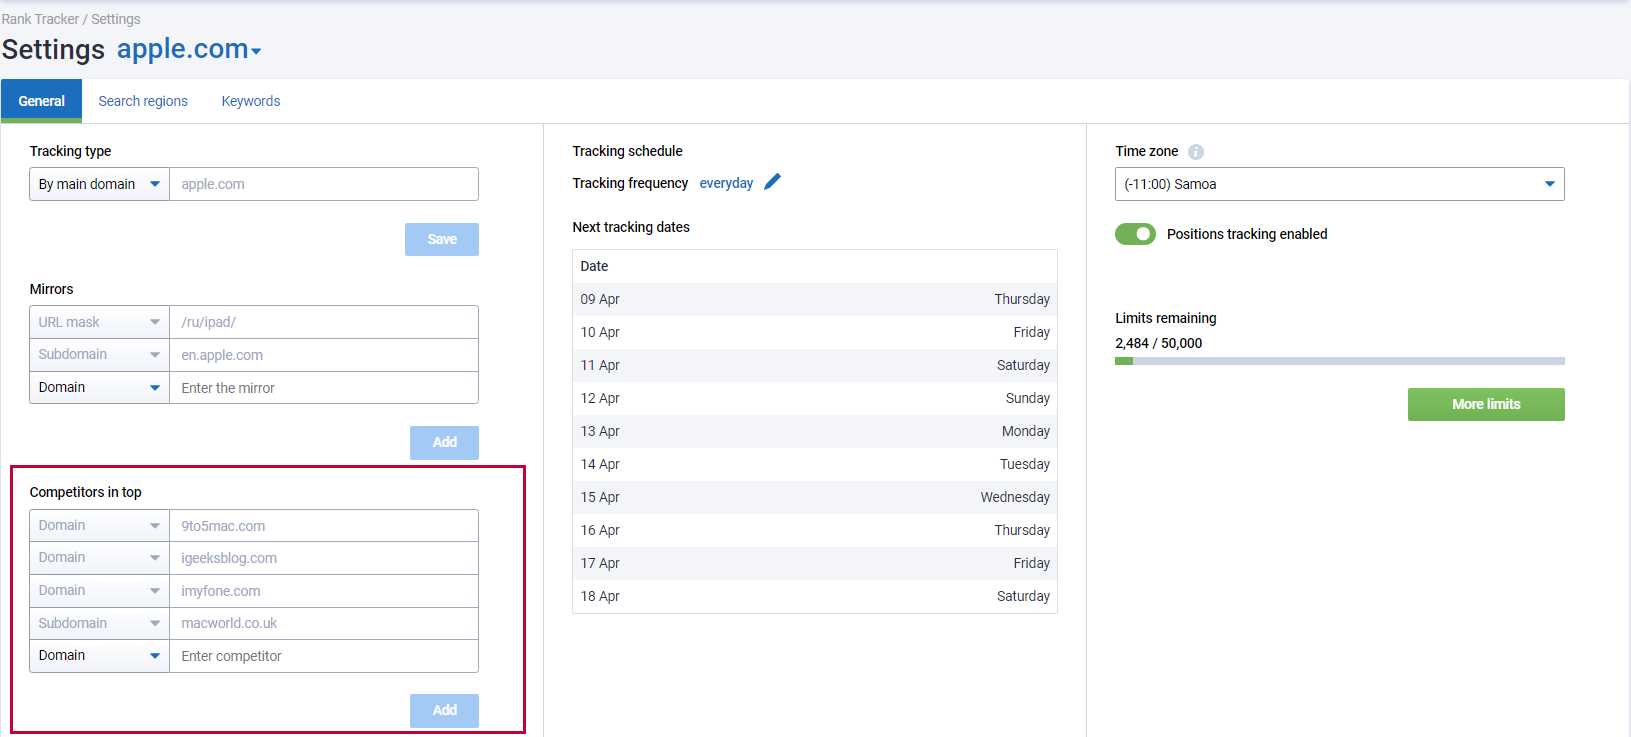The image size is (1631, 737).
Task: Click the 15 Apr date row
Action: click(x=815, y=497)
